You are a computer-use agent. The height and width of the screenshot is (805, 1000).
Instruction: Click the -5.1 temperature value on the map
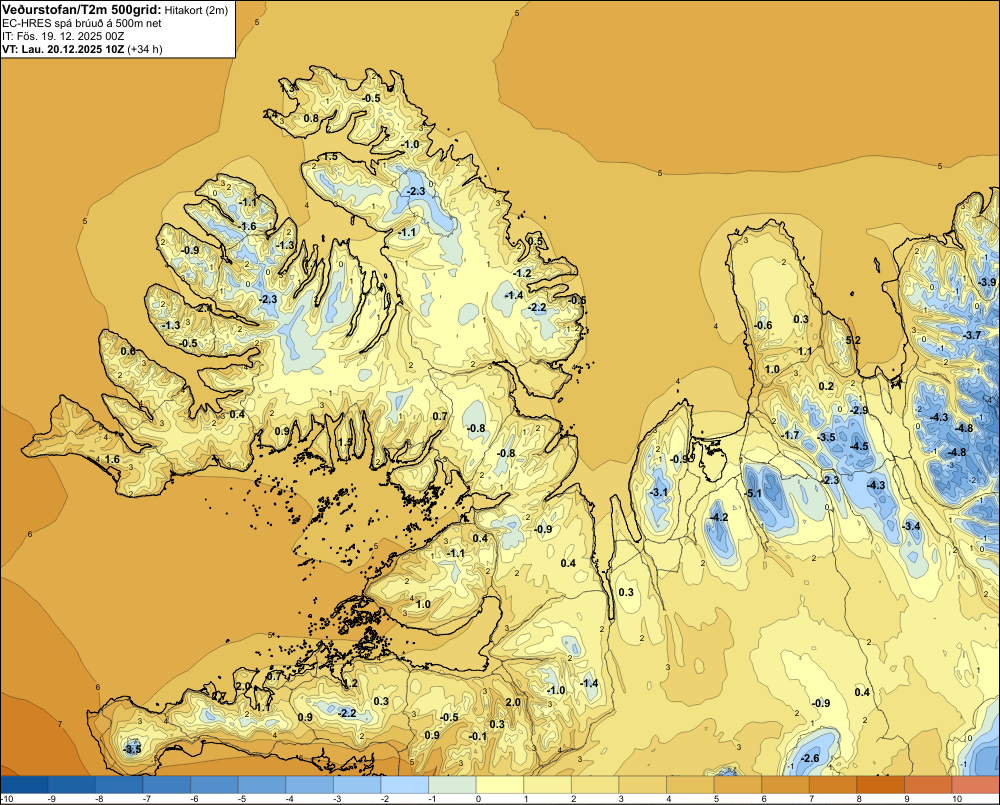point(753,493)
